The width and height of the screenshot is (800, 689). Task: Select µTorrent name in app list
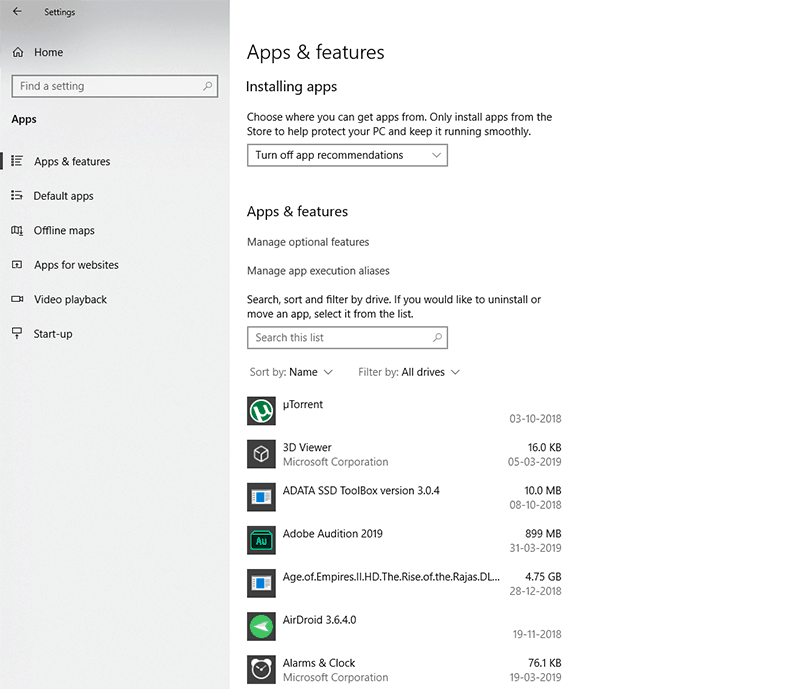click(303, 404)
